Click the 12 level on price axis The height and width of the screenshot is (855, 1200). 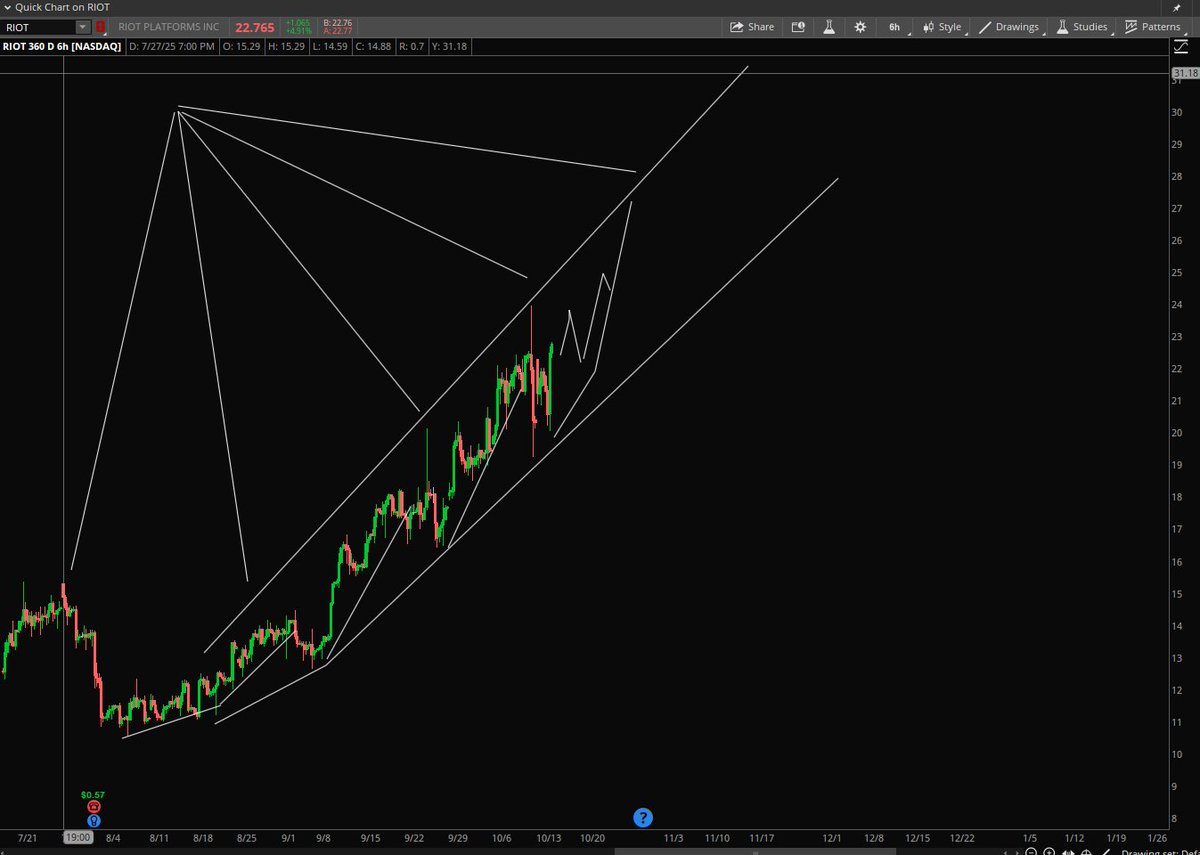pos(1178,690)
